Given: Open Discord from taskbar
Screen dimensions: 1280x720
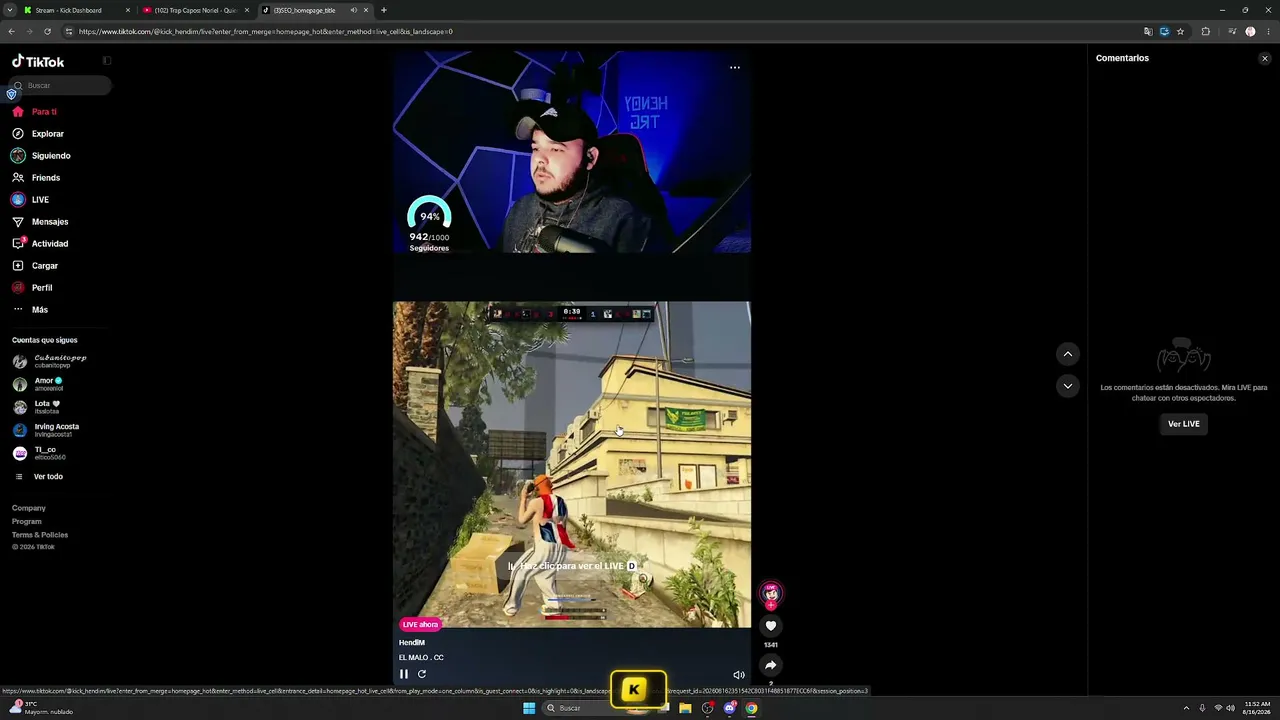Looking at the screenshot, I should pyautogui.click(x=729, y=708).
